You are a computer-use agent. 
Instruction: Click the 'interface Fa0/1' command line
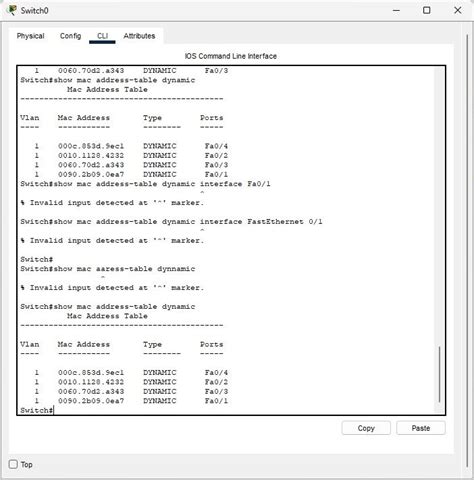coord(145,184)
